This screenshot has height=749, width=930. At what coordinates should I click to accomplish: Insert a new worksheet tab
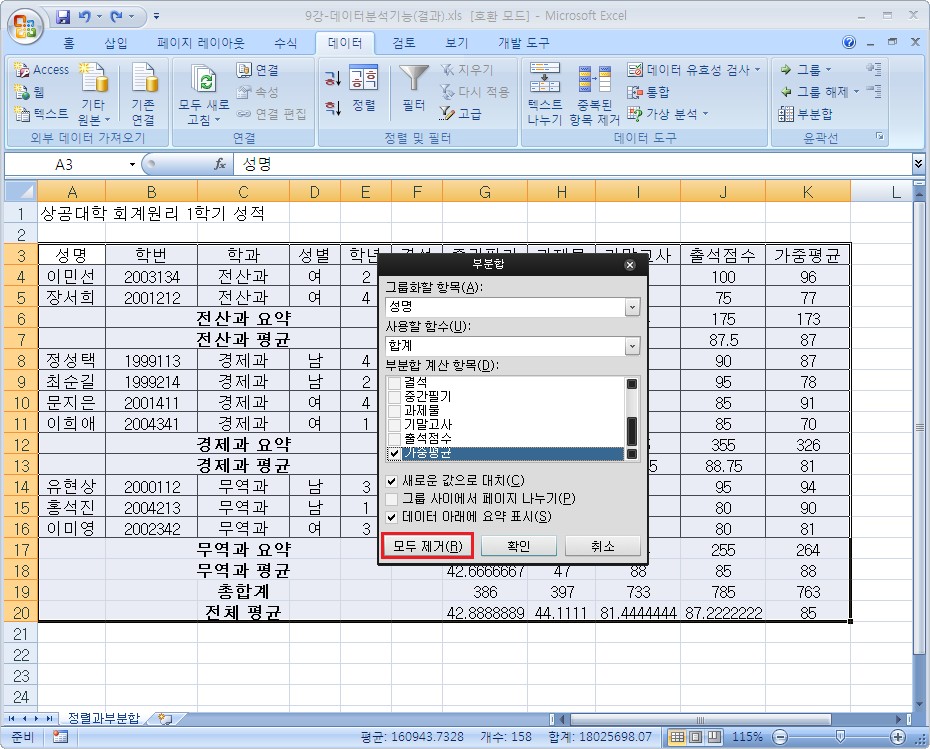pyautogui.click(x=165, y=719)
